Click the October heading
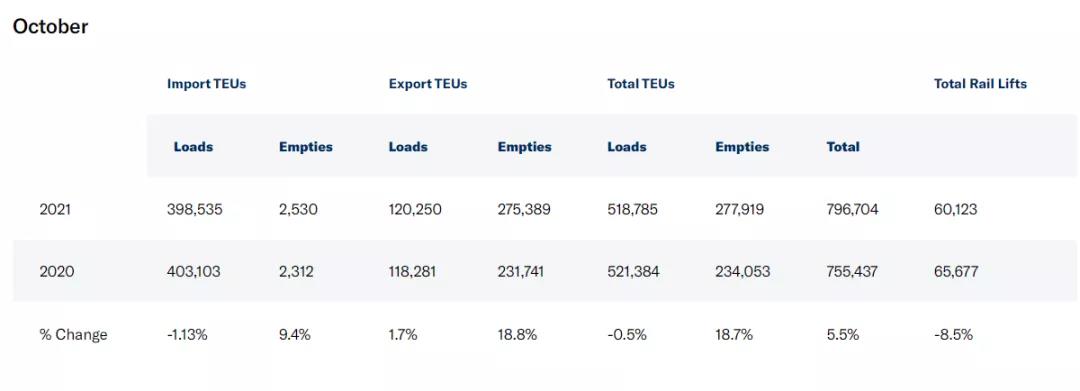This screenshot has height=391, width=1080. (50, 27)
